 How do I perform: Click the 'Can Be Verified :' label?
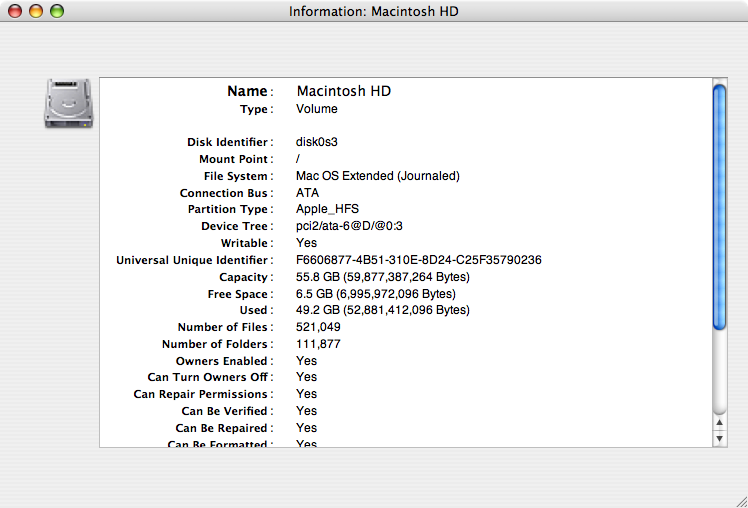(228, 411)
